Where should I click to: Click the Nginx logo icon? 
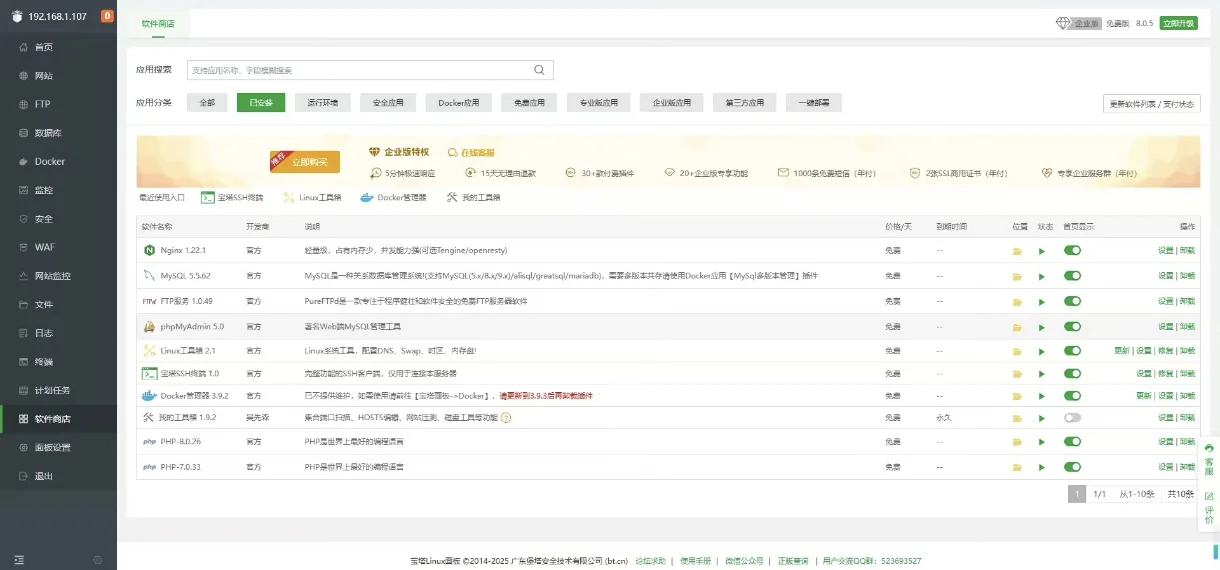(x=149, y=250)
